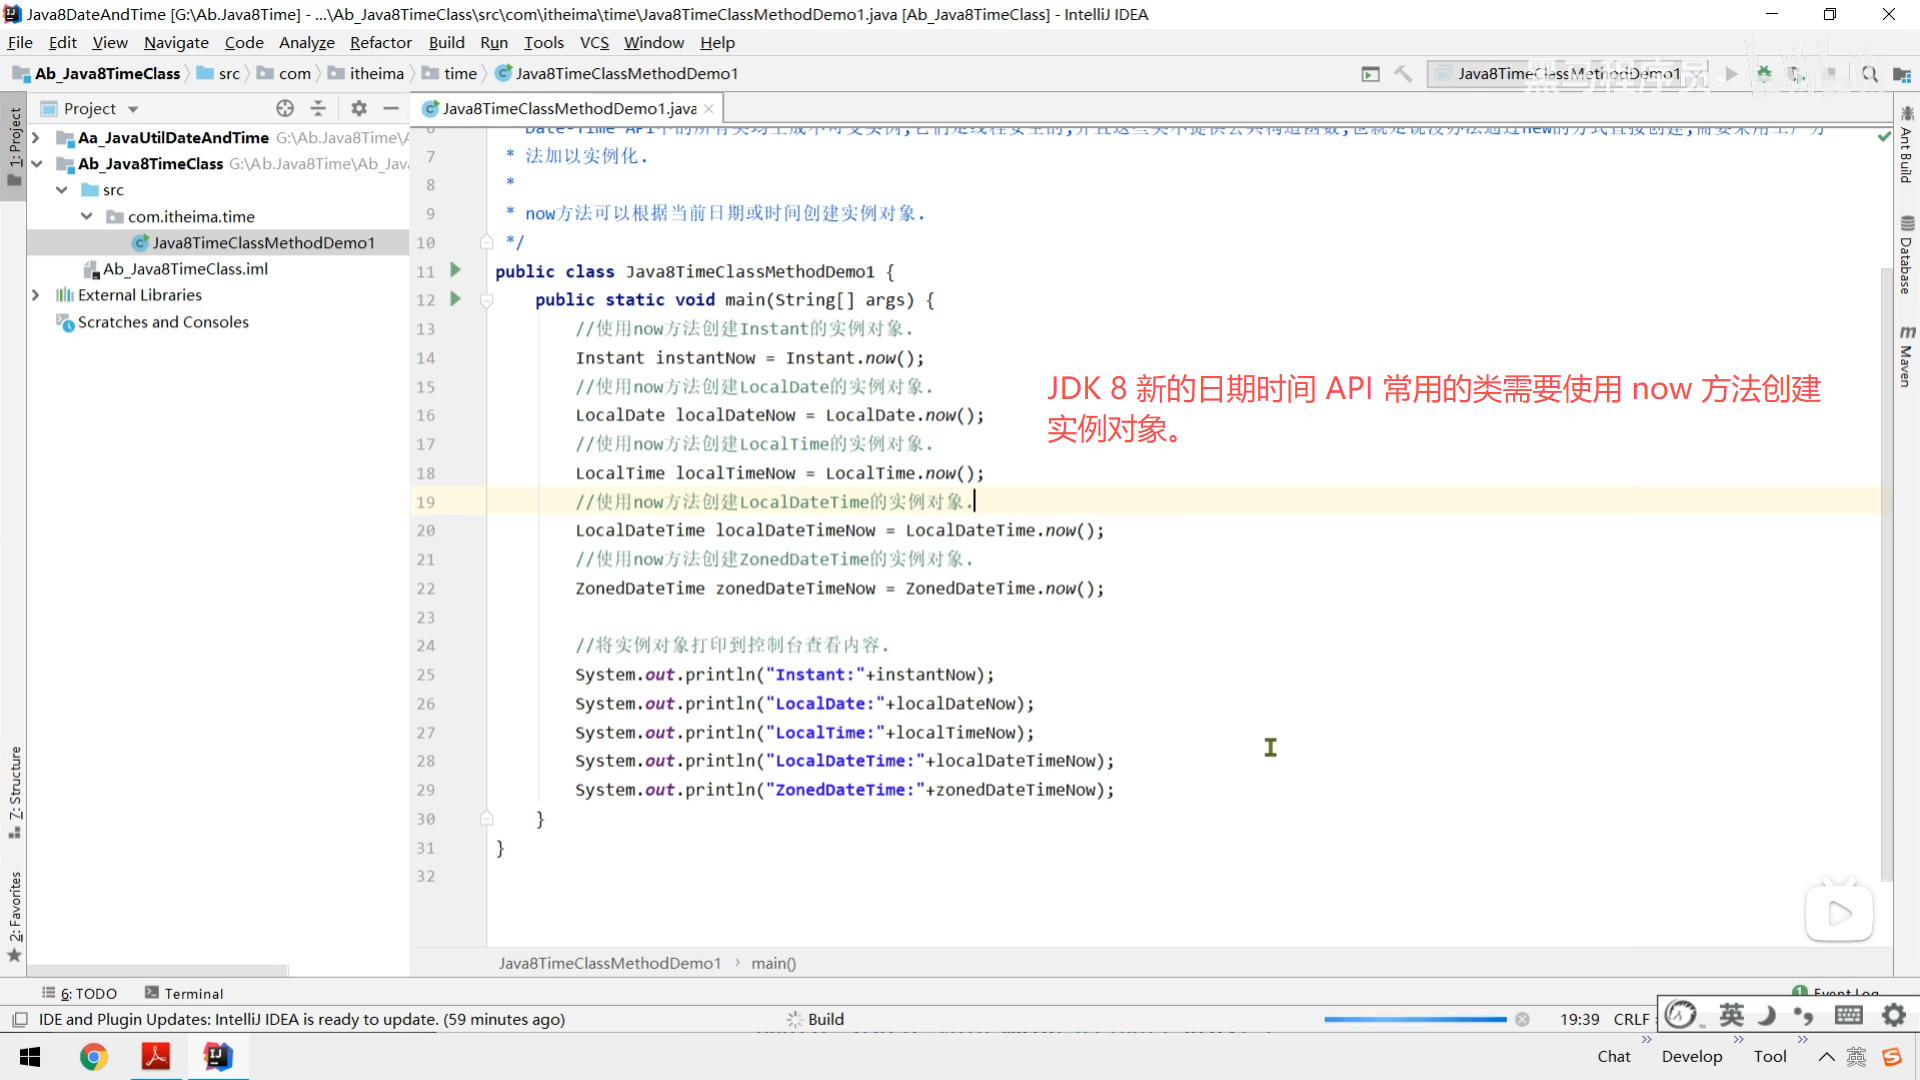Click the locate-file crosshair icon in Project panel
The height and width of the screenshot is (1080, 1920).
coord(285,108)
